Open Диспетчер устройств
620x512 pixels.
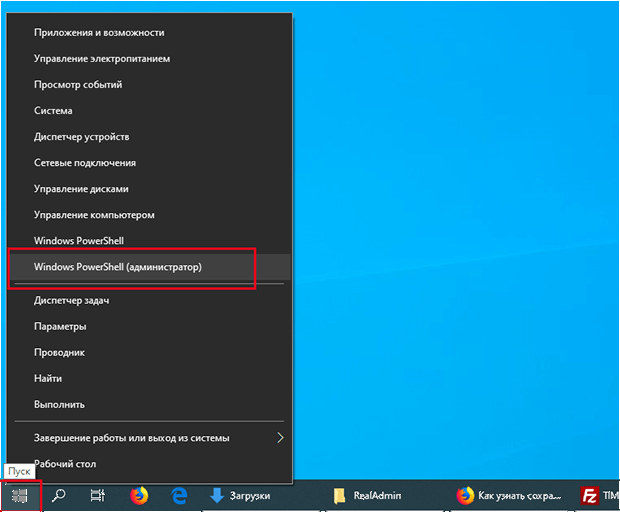(149, 137)
